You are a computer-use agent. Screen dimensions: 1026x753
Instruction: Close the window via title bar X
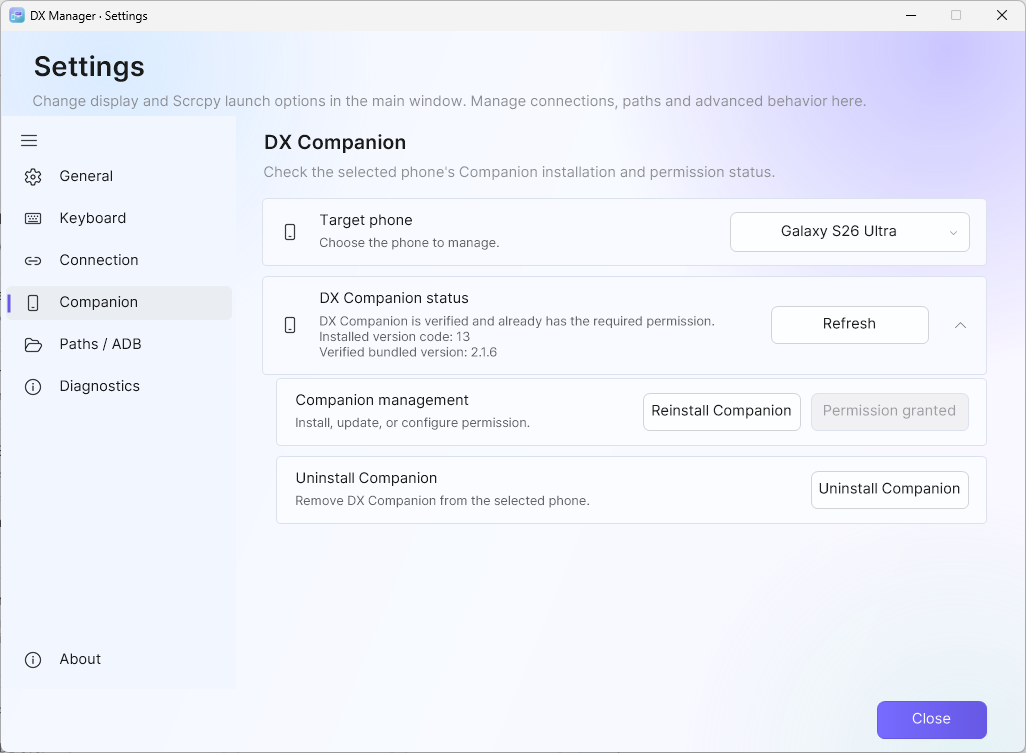(x=1001, y=15)
